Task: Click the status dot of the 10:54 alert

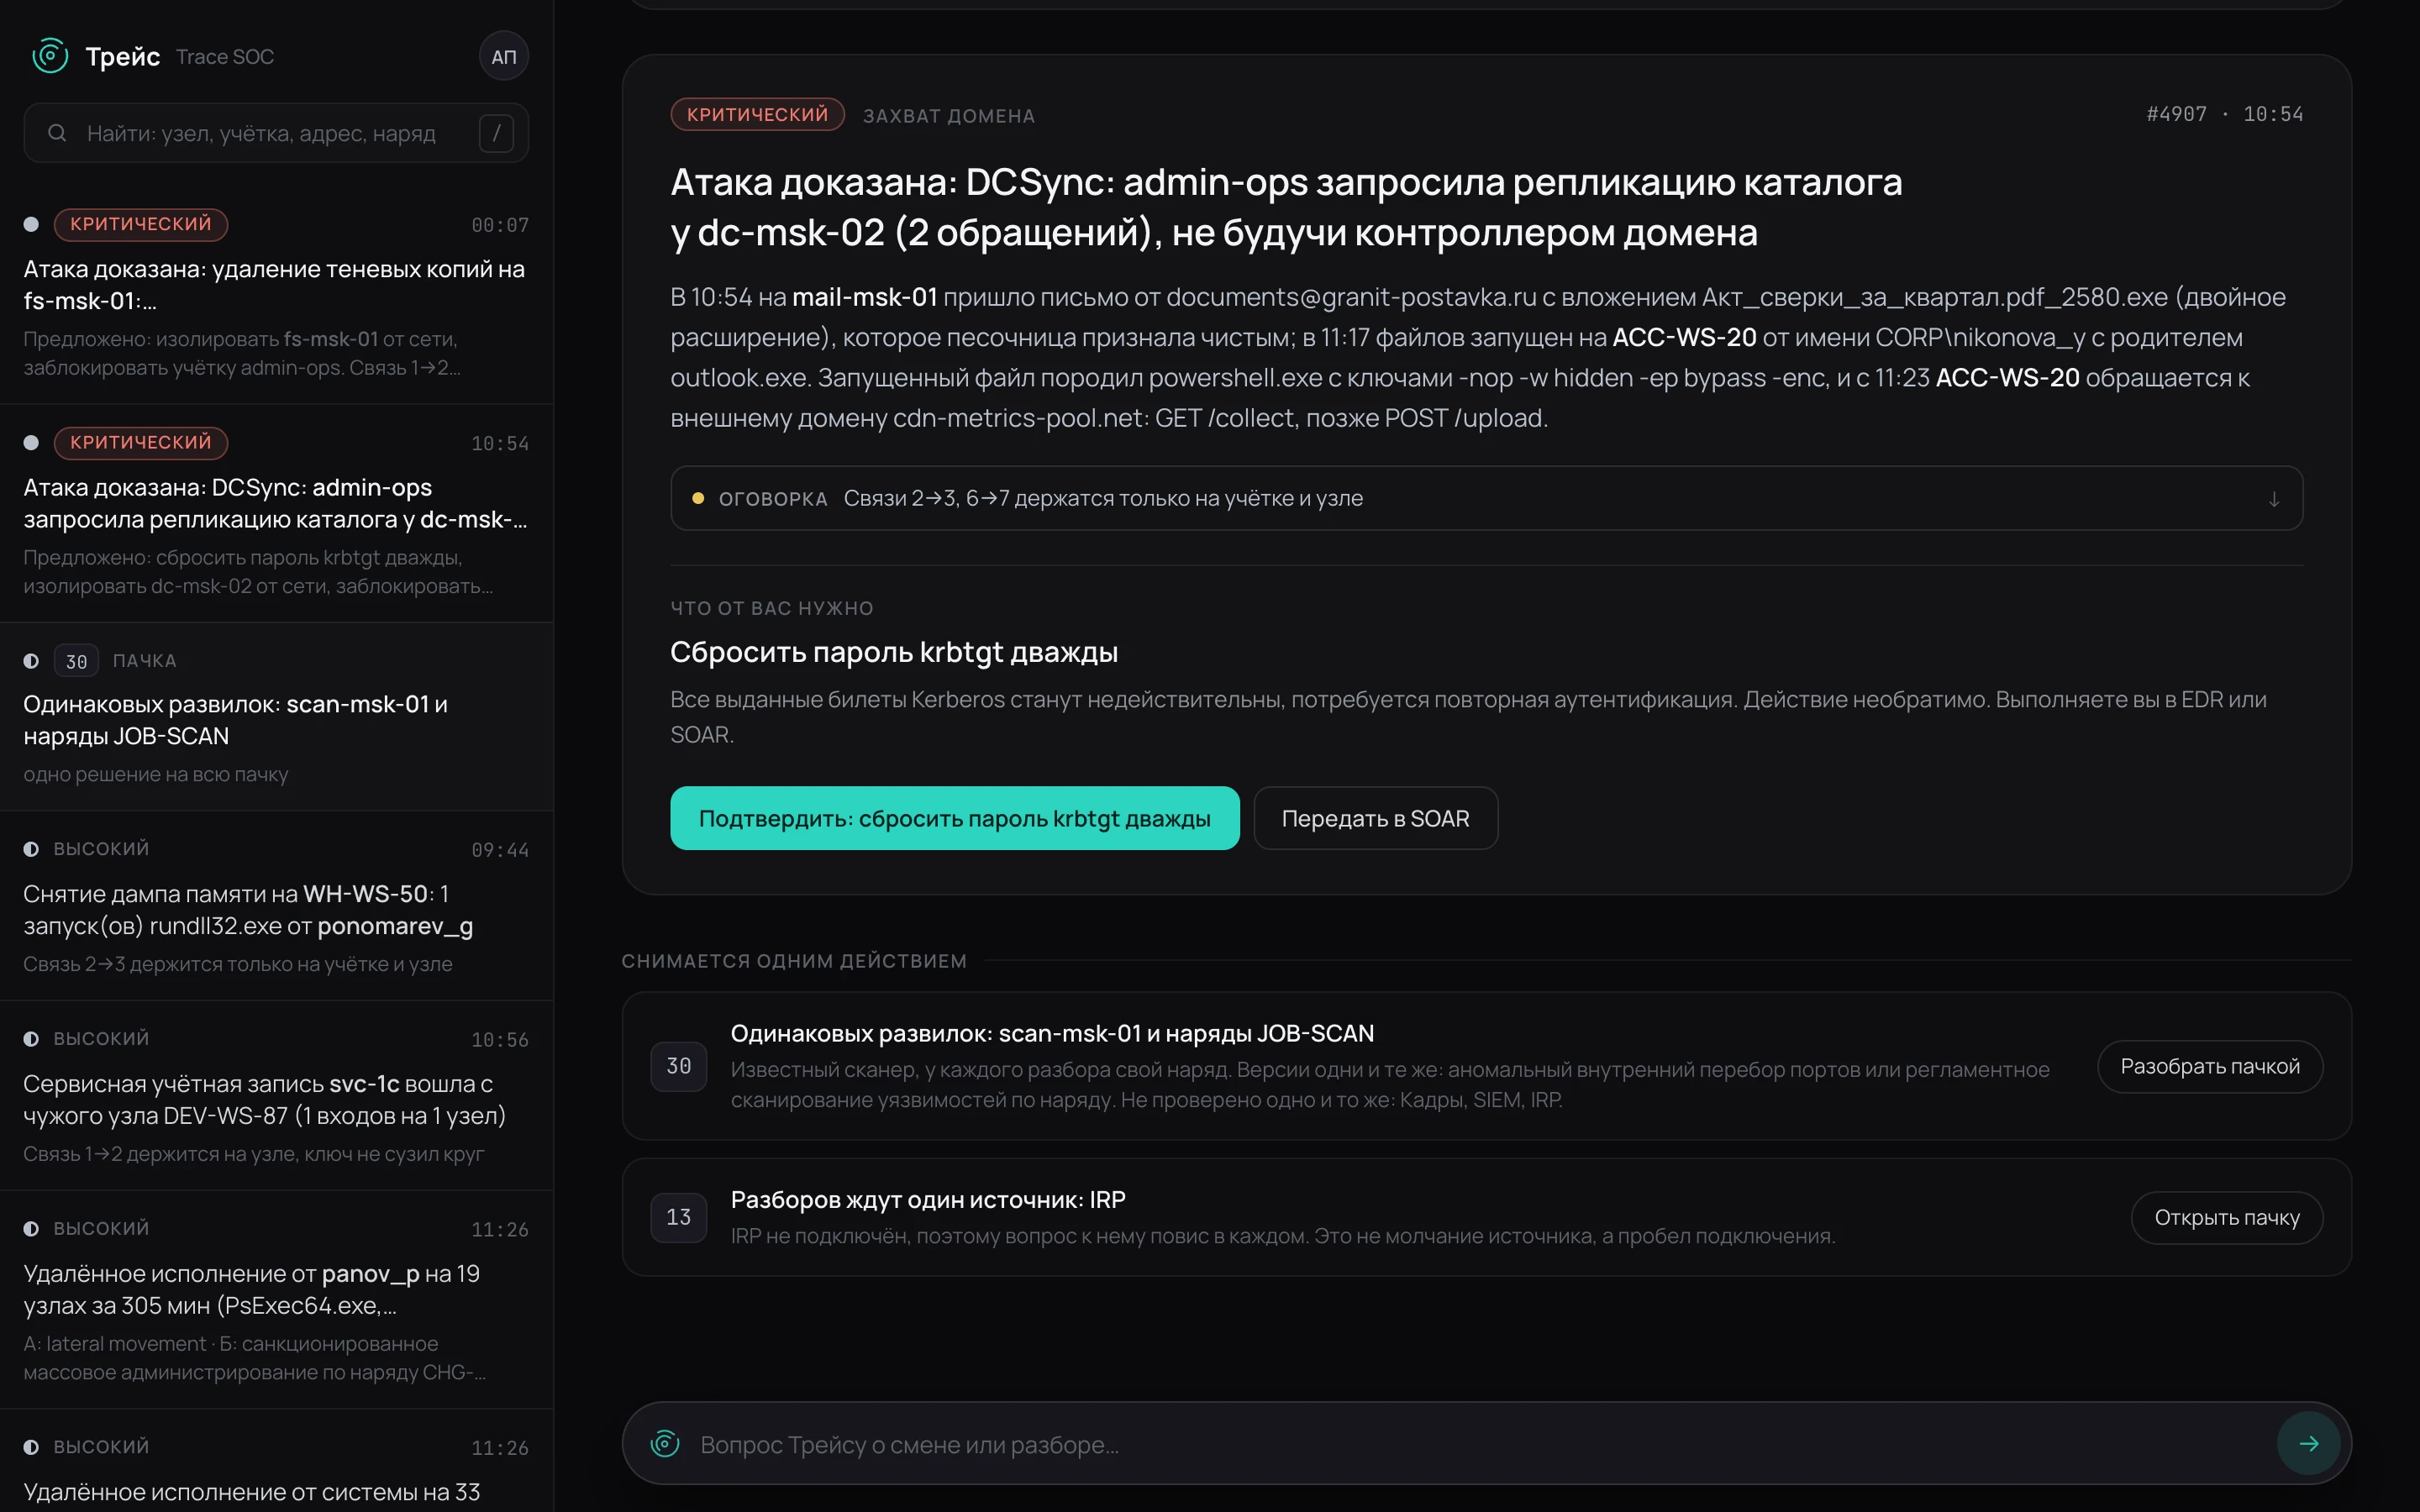Action: [31, 442]
